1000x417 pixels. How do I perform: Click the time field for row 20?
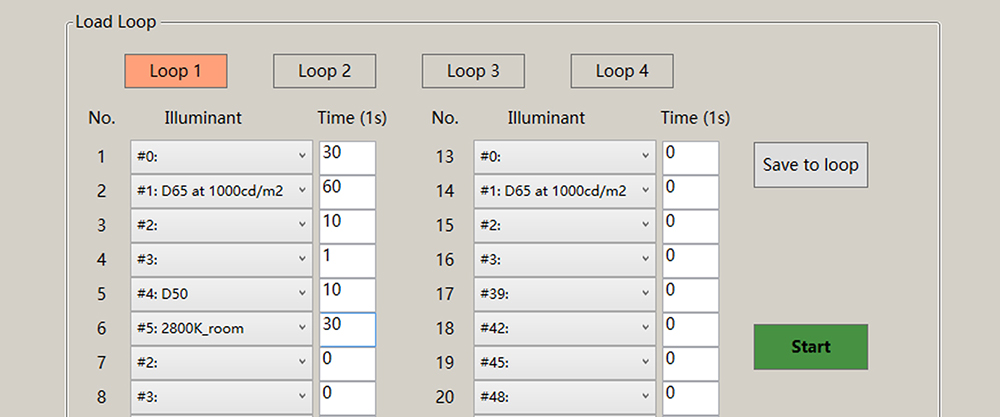(691, 399)
